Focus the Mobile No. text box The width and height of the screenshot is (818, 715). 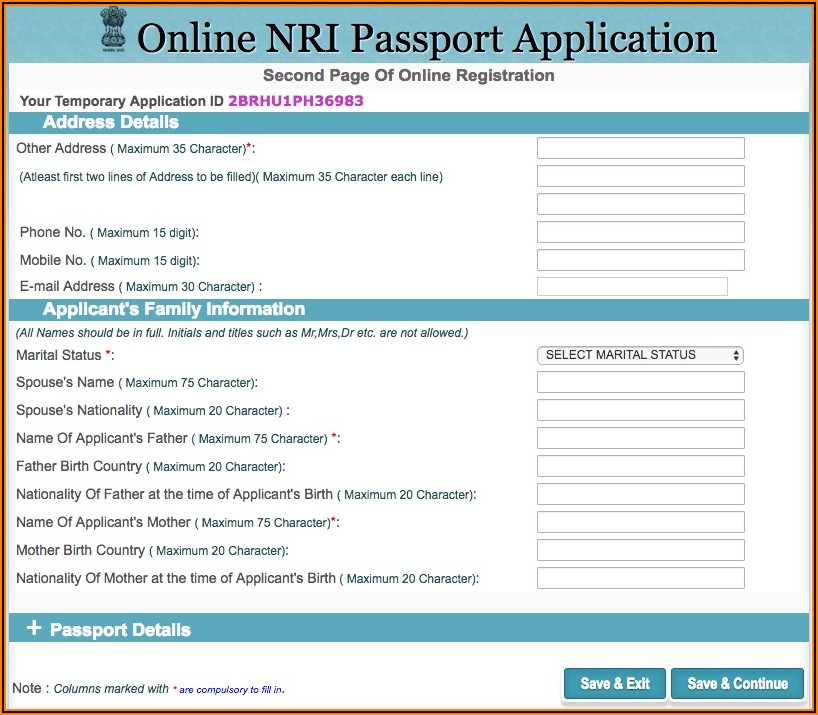(x=640, y=261)
